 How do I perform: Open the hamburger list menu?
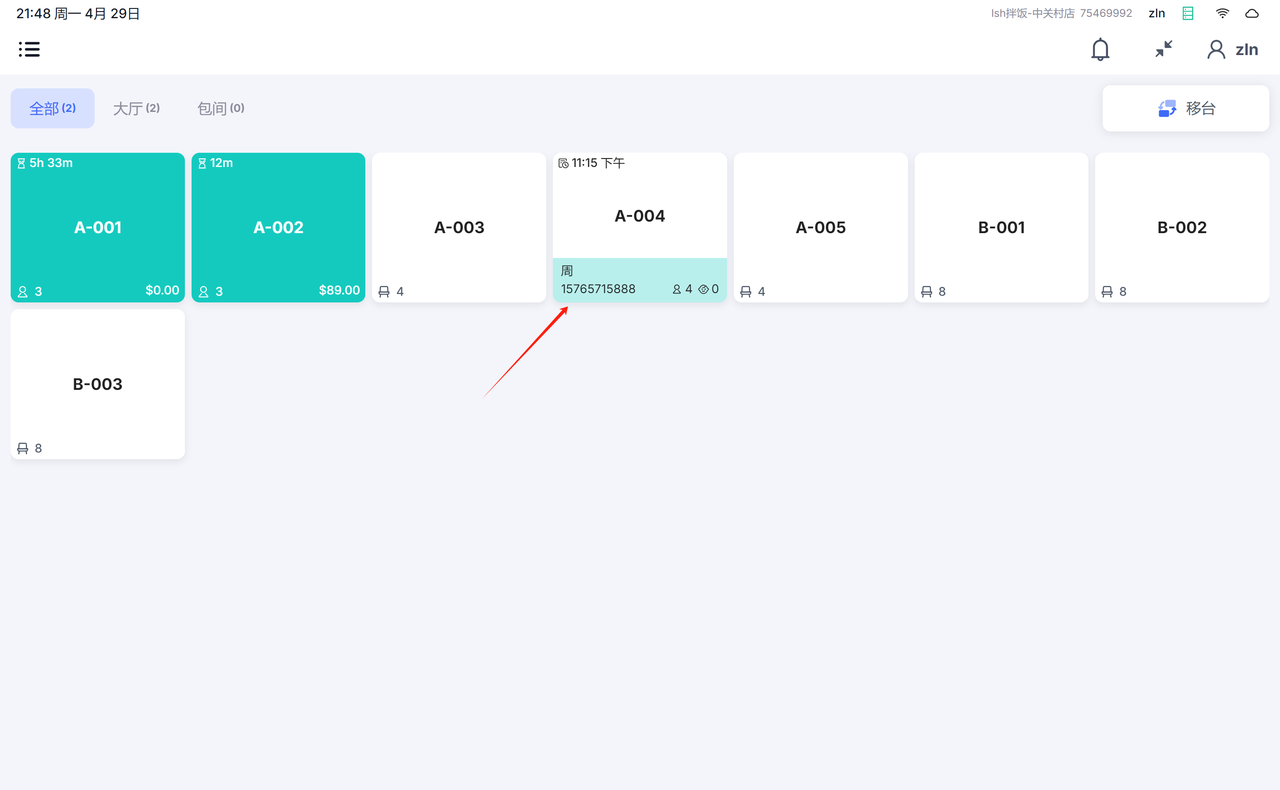click(29, 49)
